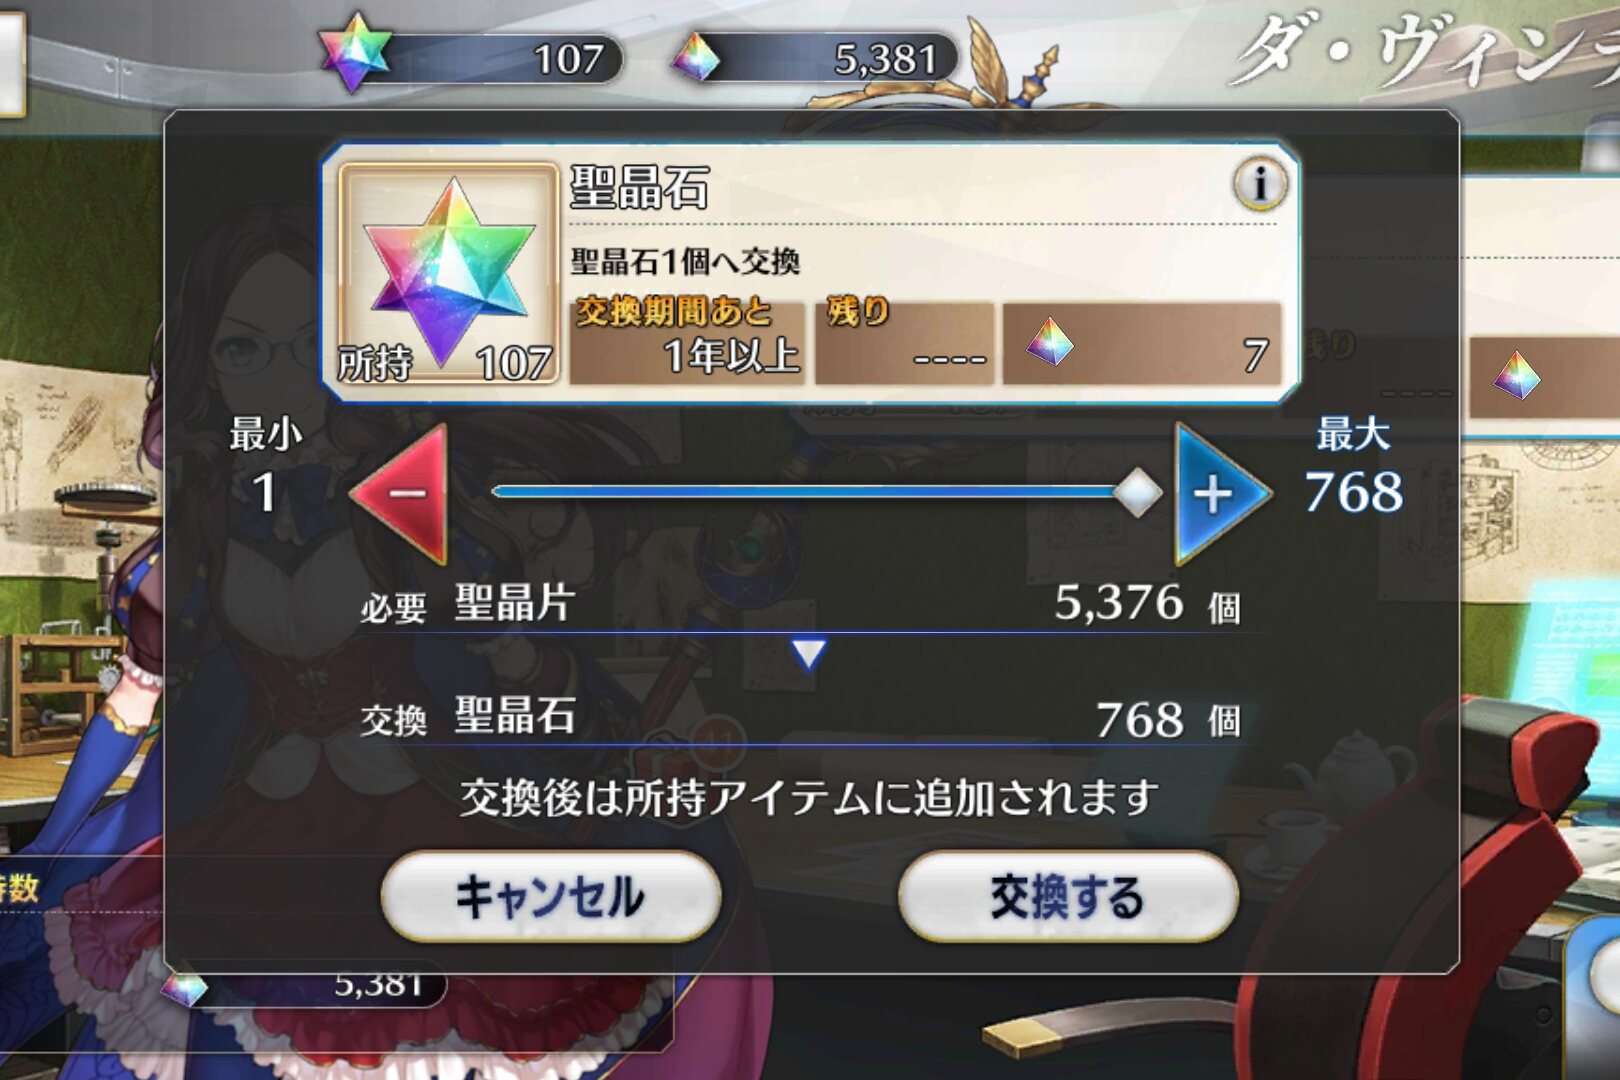Image resolution: width=1620 pixels, height=1080 pixels.
Task: Tap the red minus arrow button
Action: tap(401, 493)
